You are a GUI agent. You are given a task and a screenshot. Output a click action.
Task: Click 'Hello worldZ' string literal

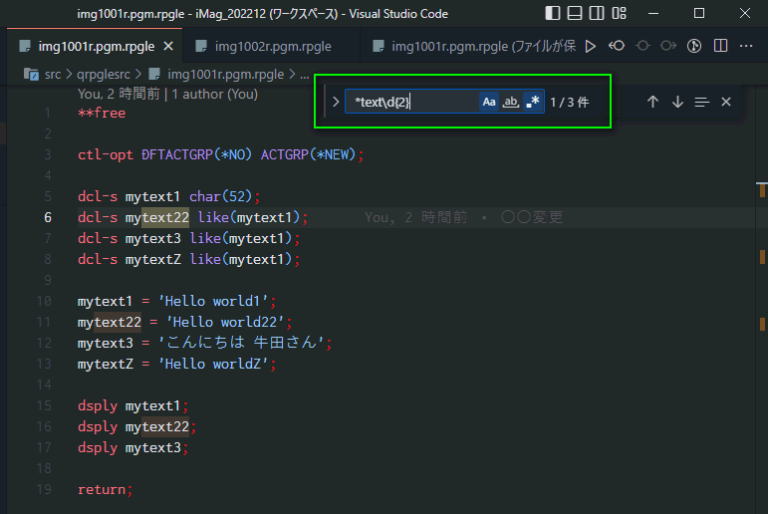coord(213,364)
